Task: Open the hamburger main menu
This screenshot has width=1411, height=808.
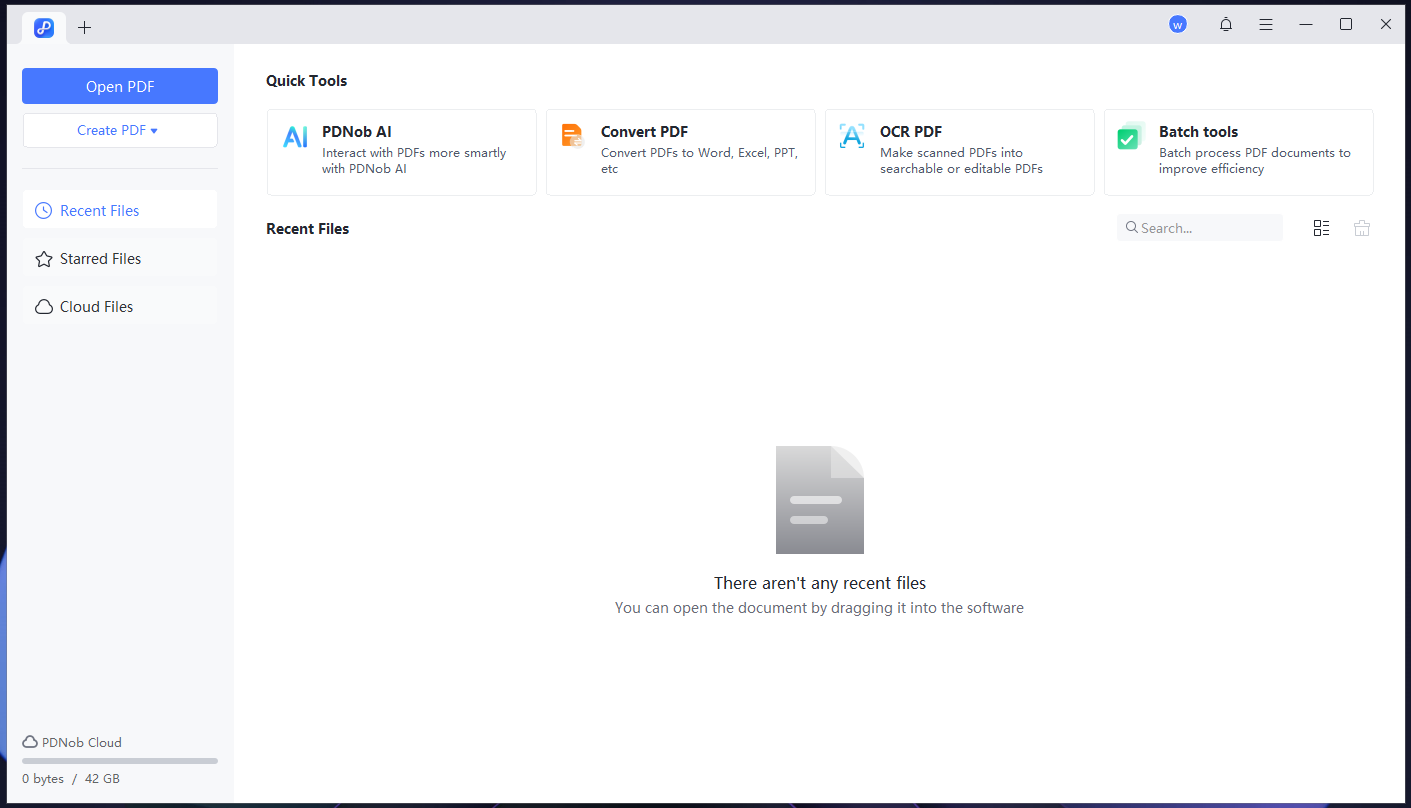Action: (1266, 24)
